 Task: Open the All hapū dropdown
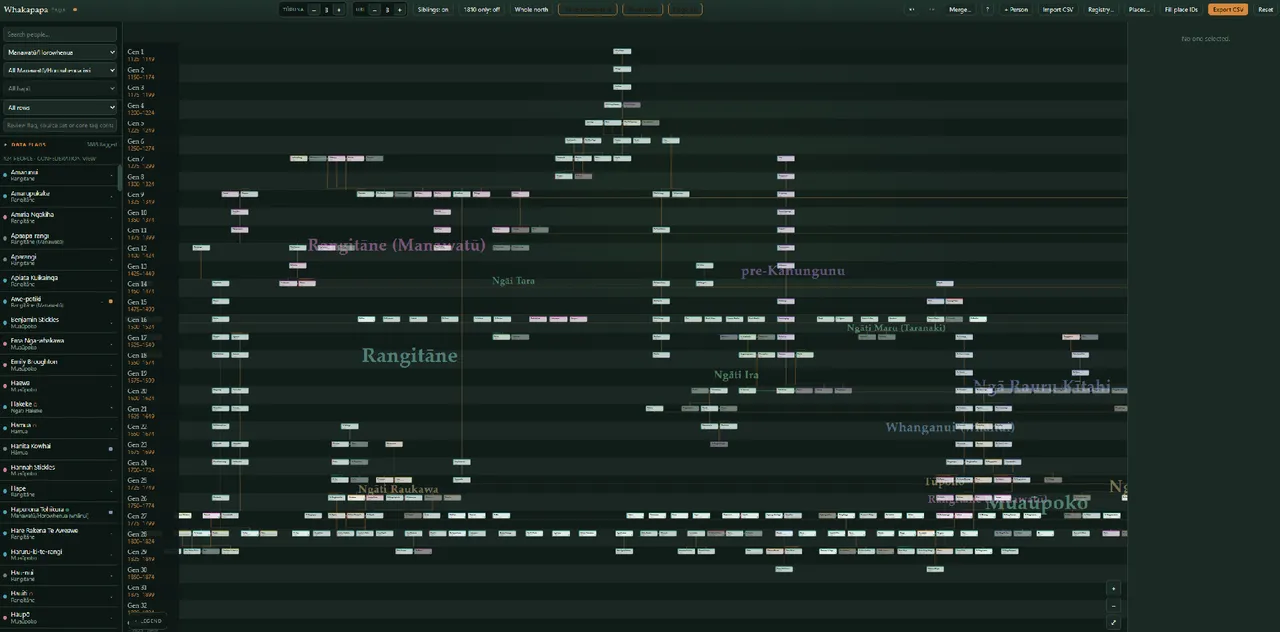pos(60,89)
